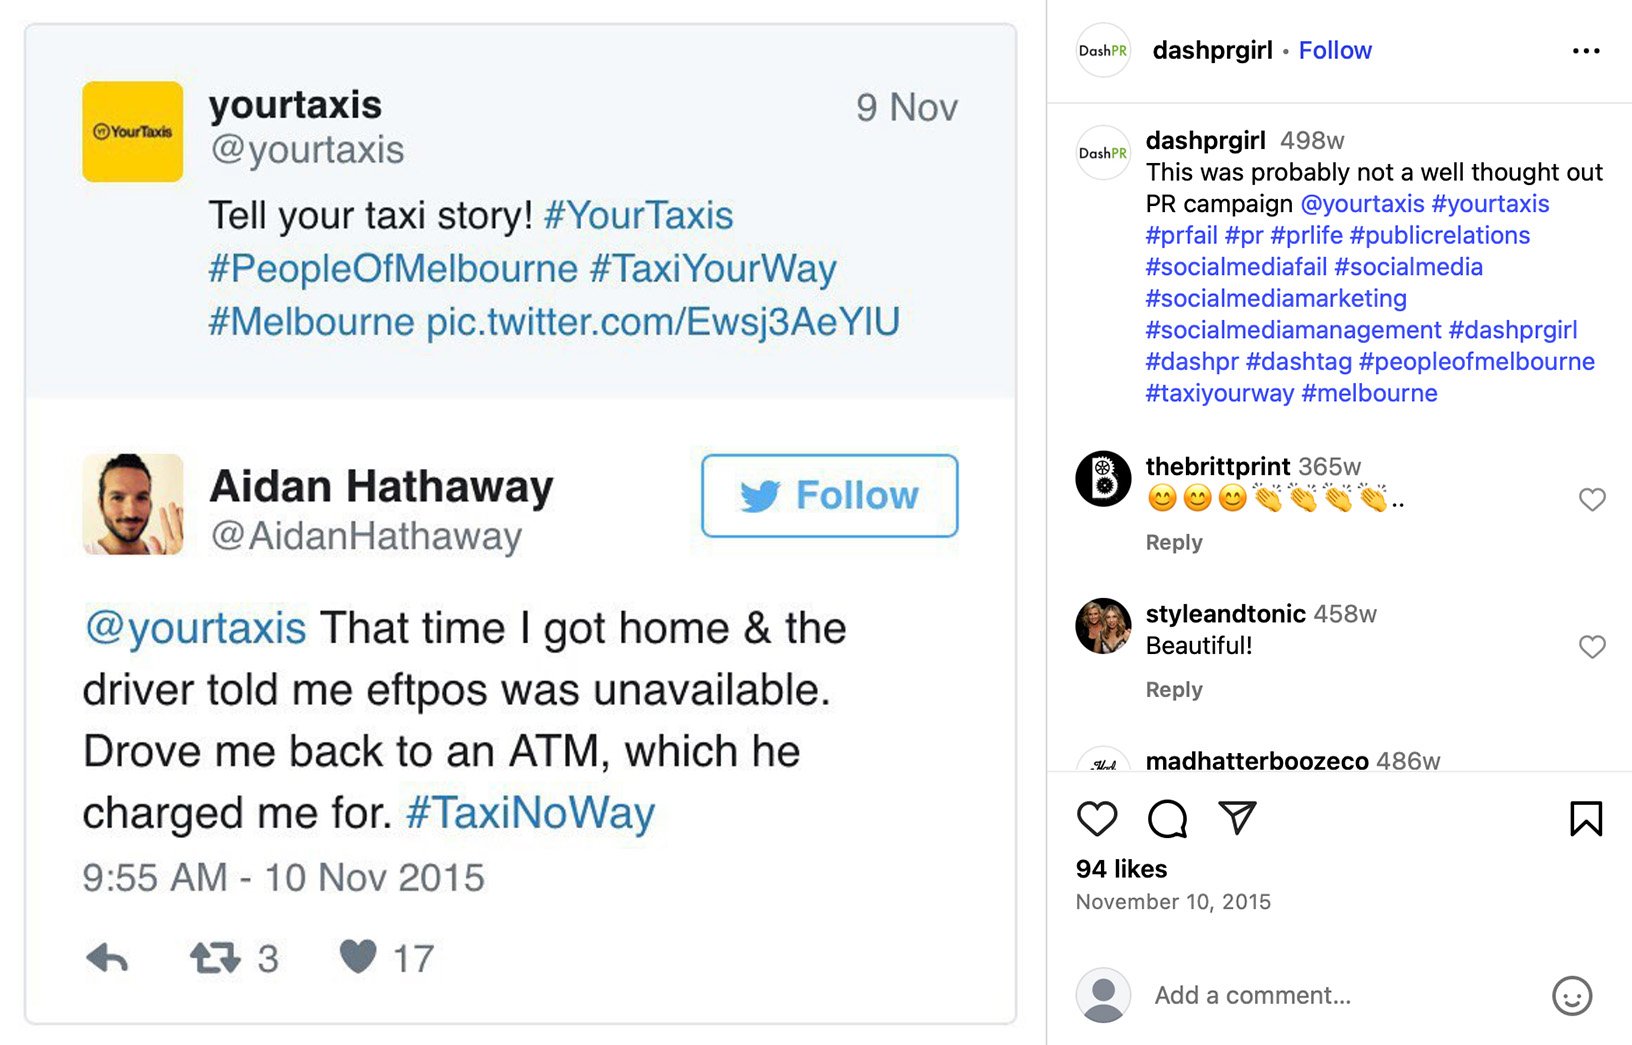The image size is (1632, 1045).
Task: Select the hashtag #prfail in the caption
Action: point(1180,235)
